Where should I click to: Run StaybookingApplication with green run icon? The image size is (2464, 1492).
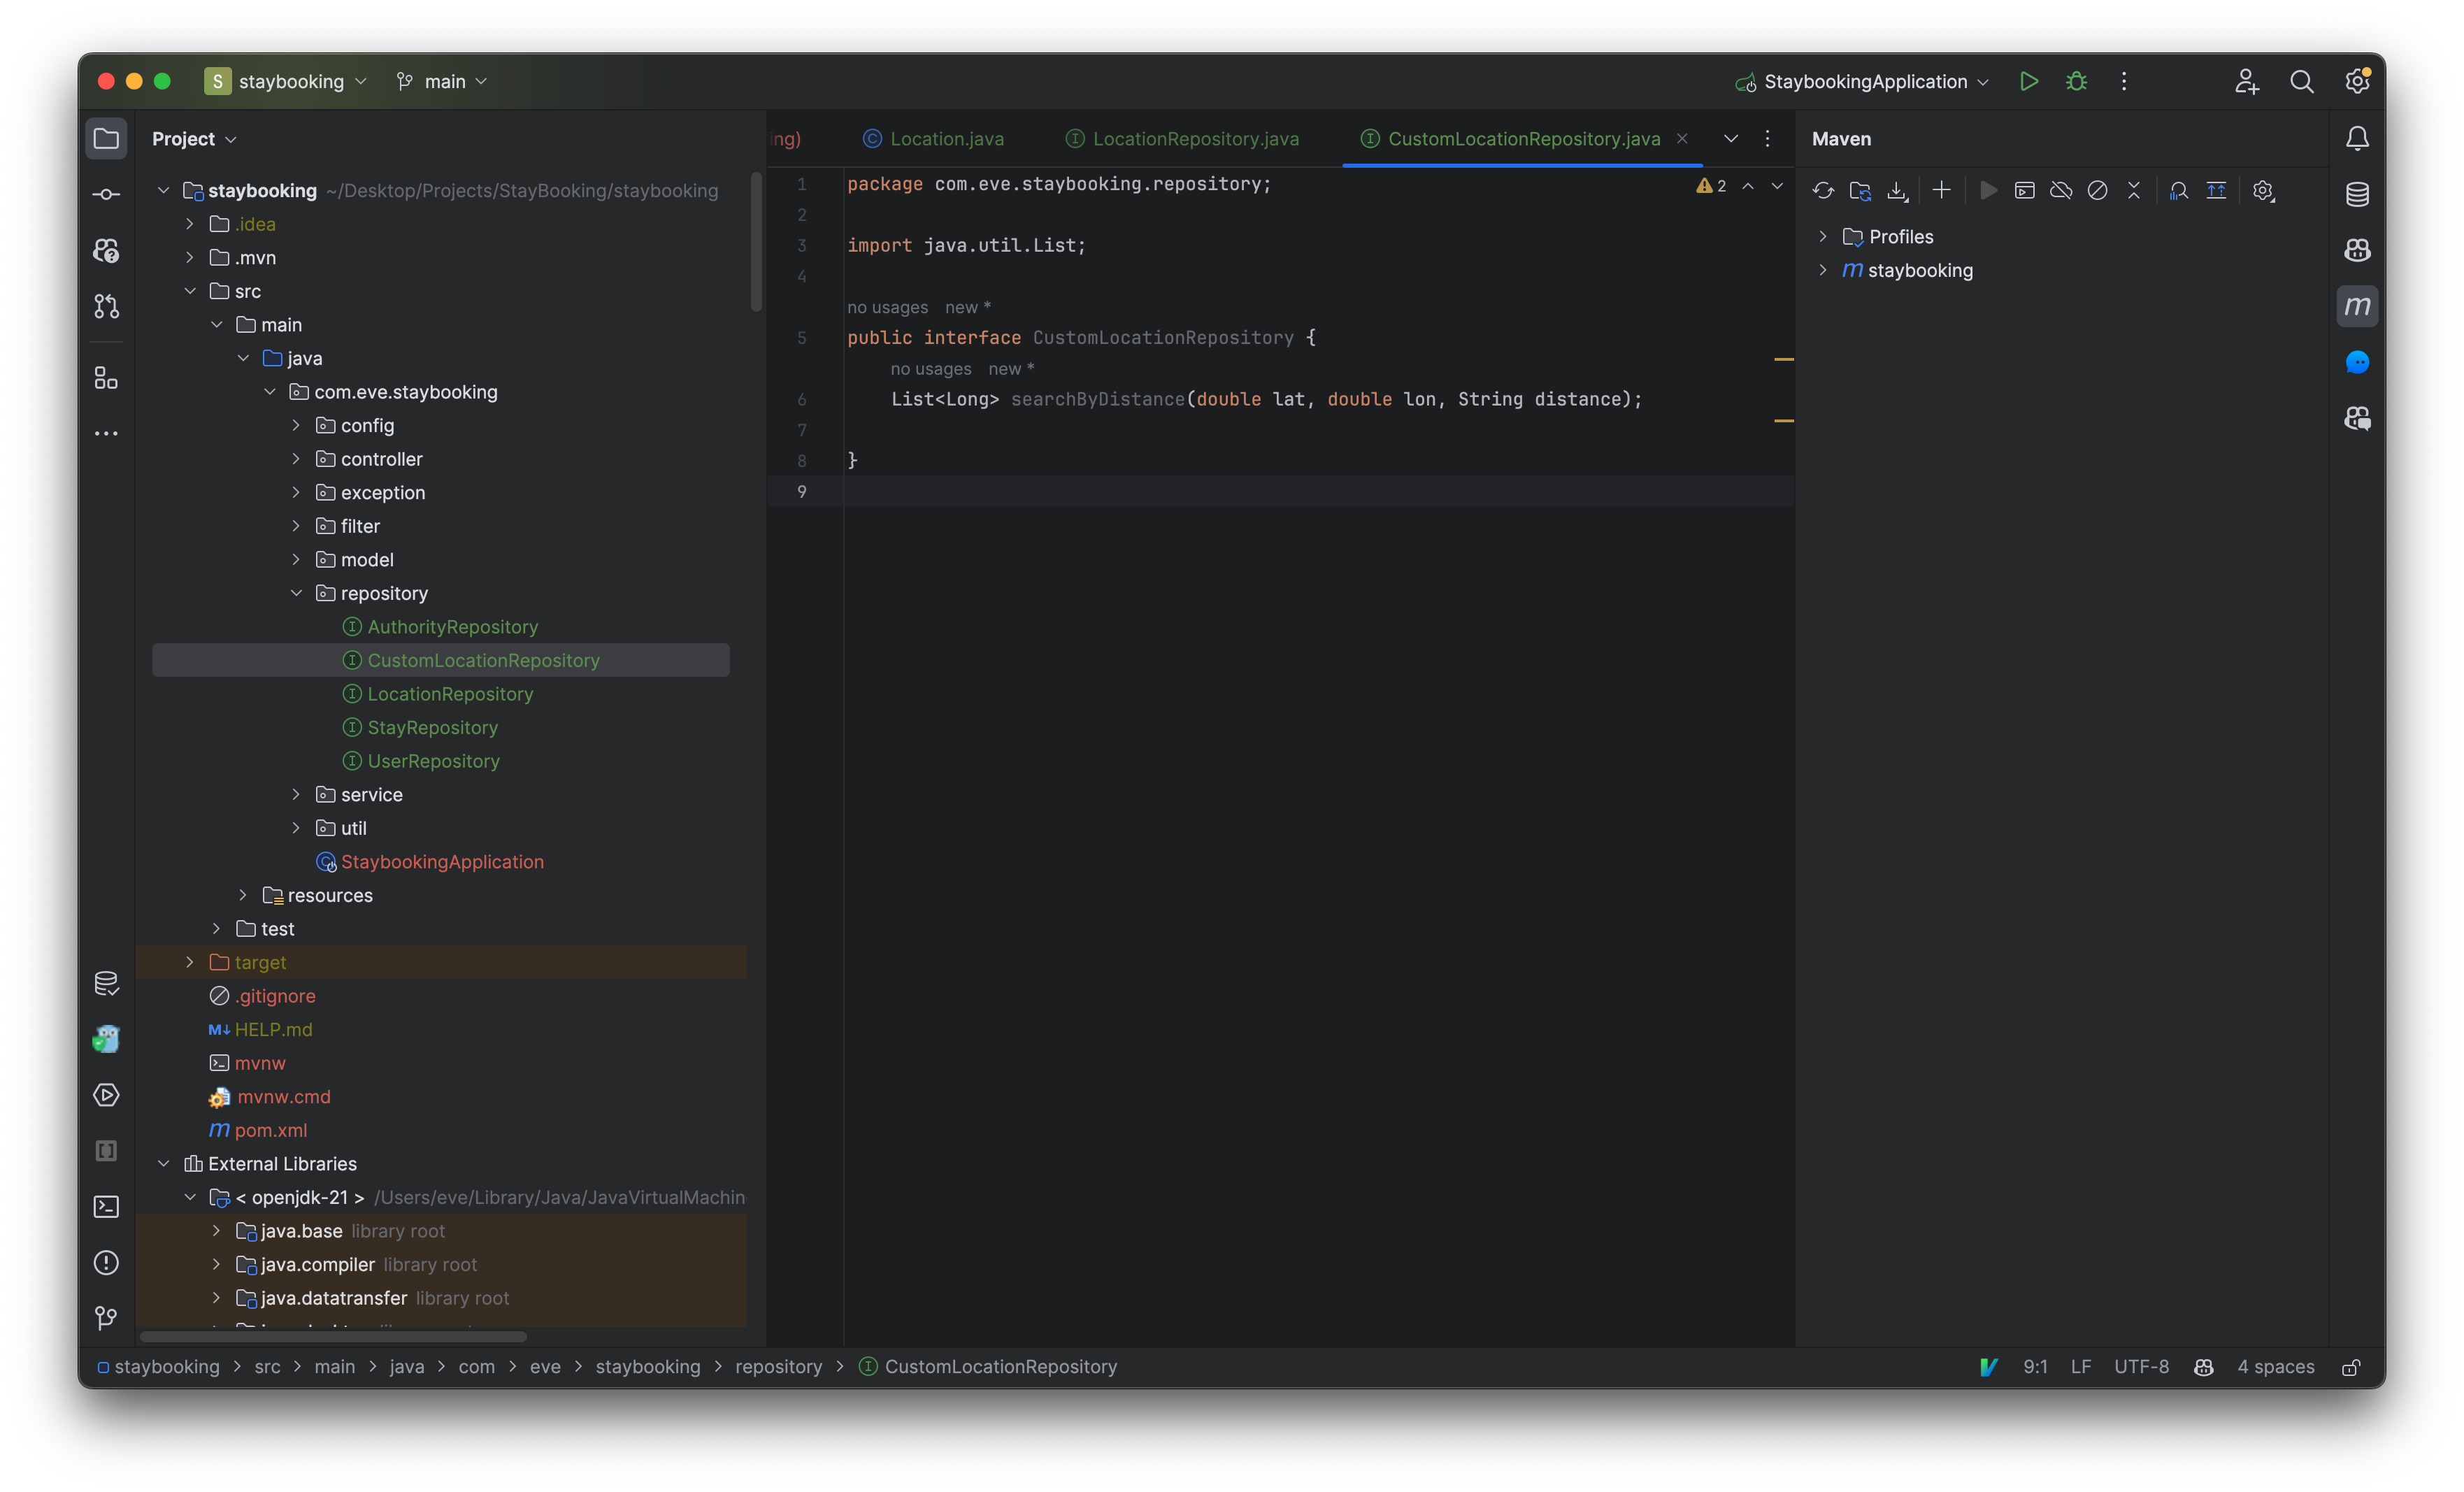tap(2029, 81)
